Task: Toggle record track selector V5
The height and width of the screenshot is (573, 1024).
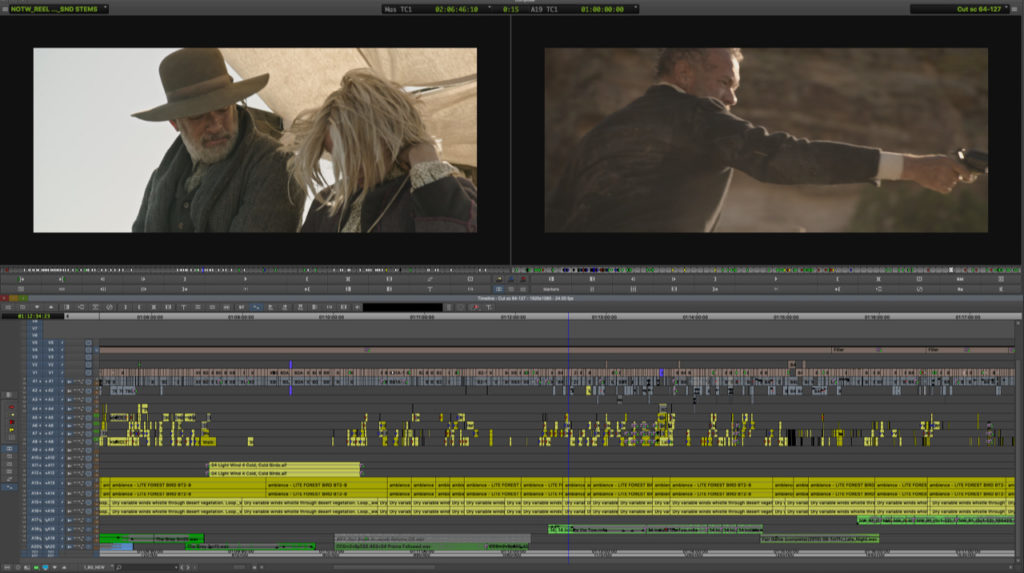Action: coord(51,342)
